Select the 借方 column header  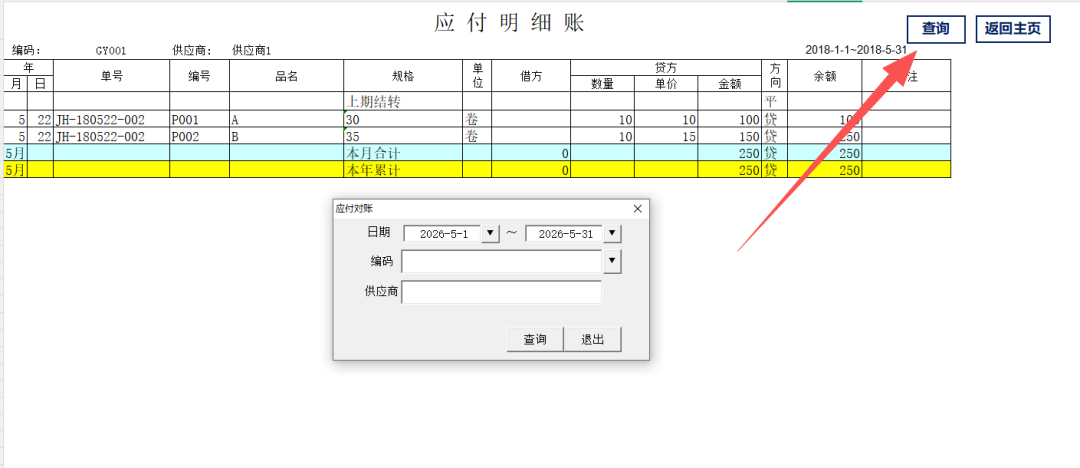point(531,76)
